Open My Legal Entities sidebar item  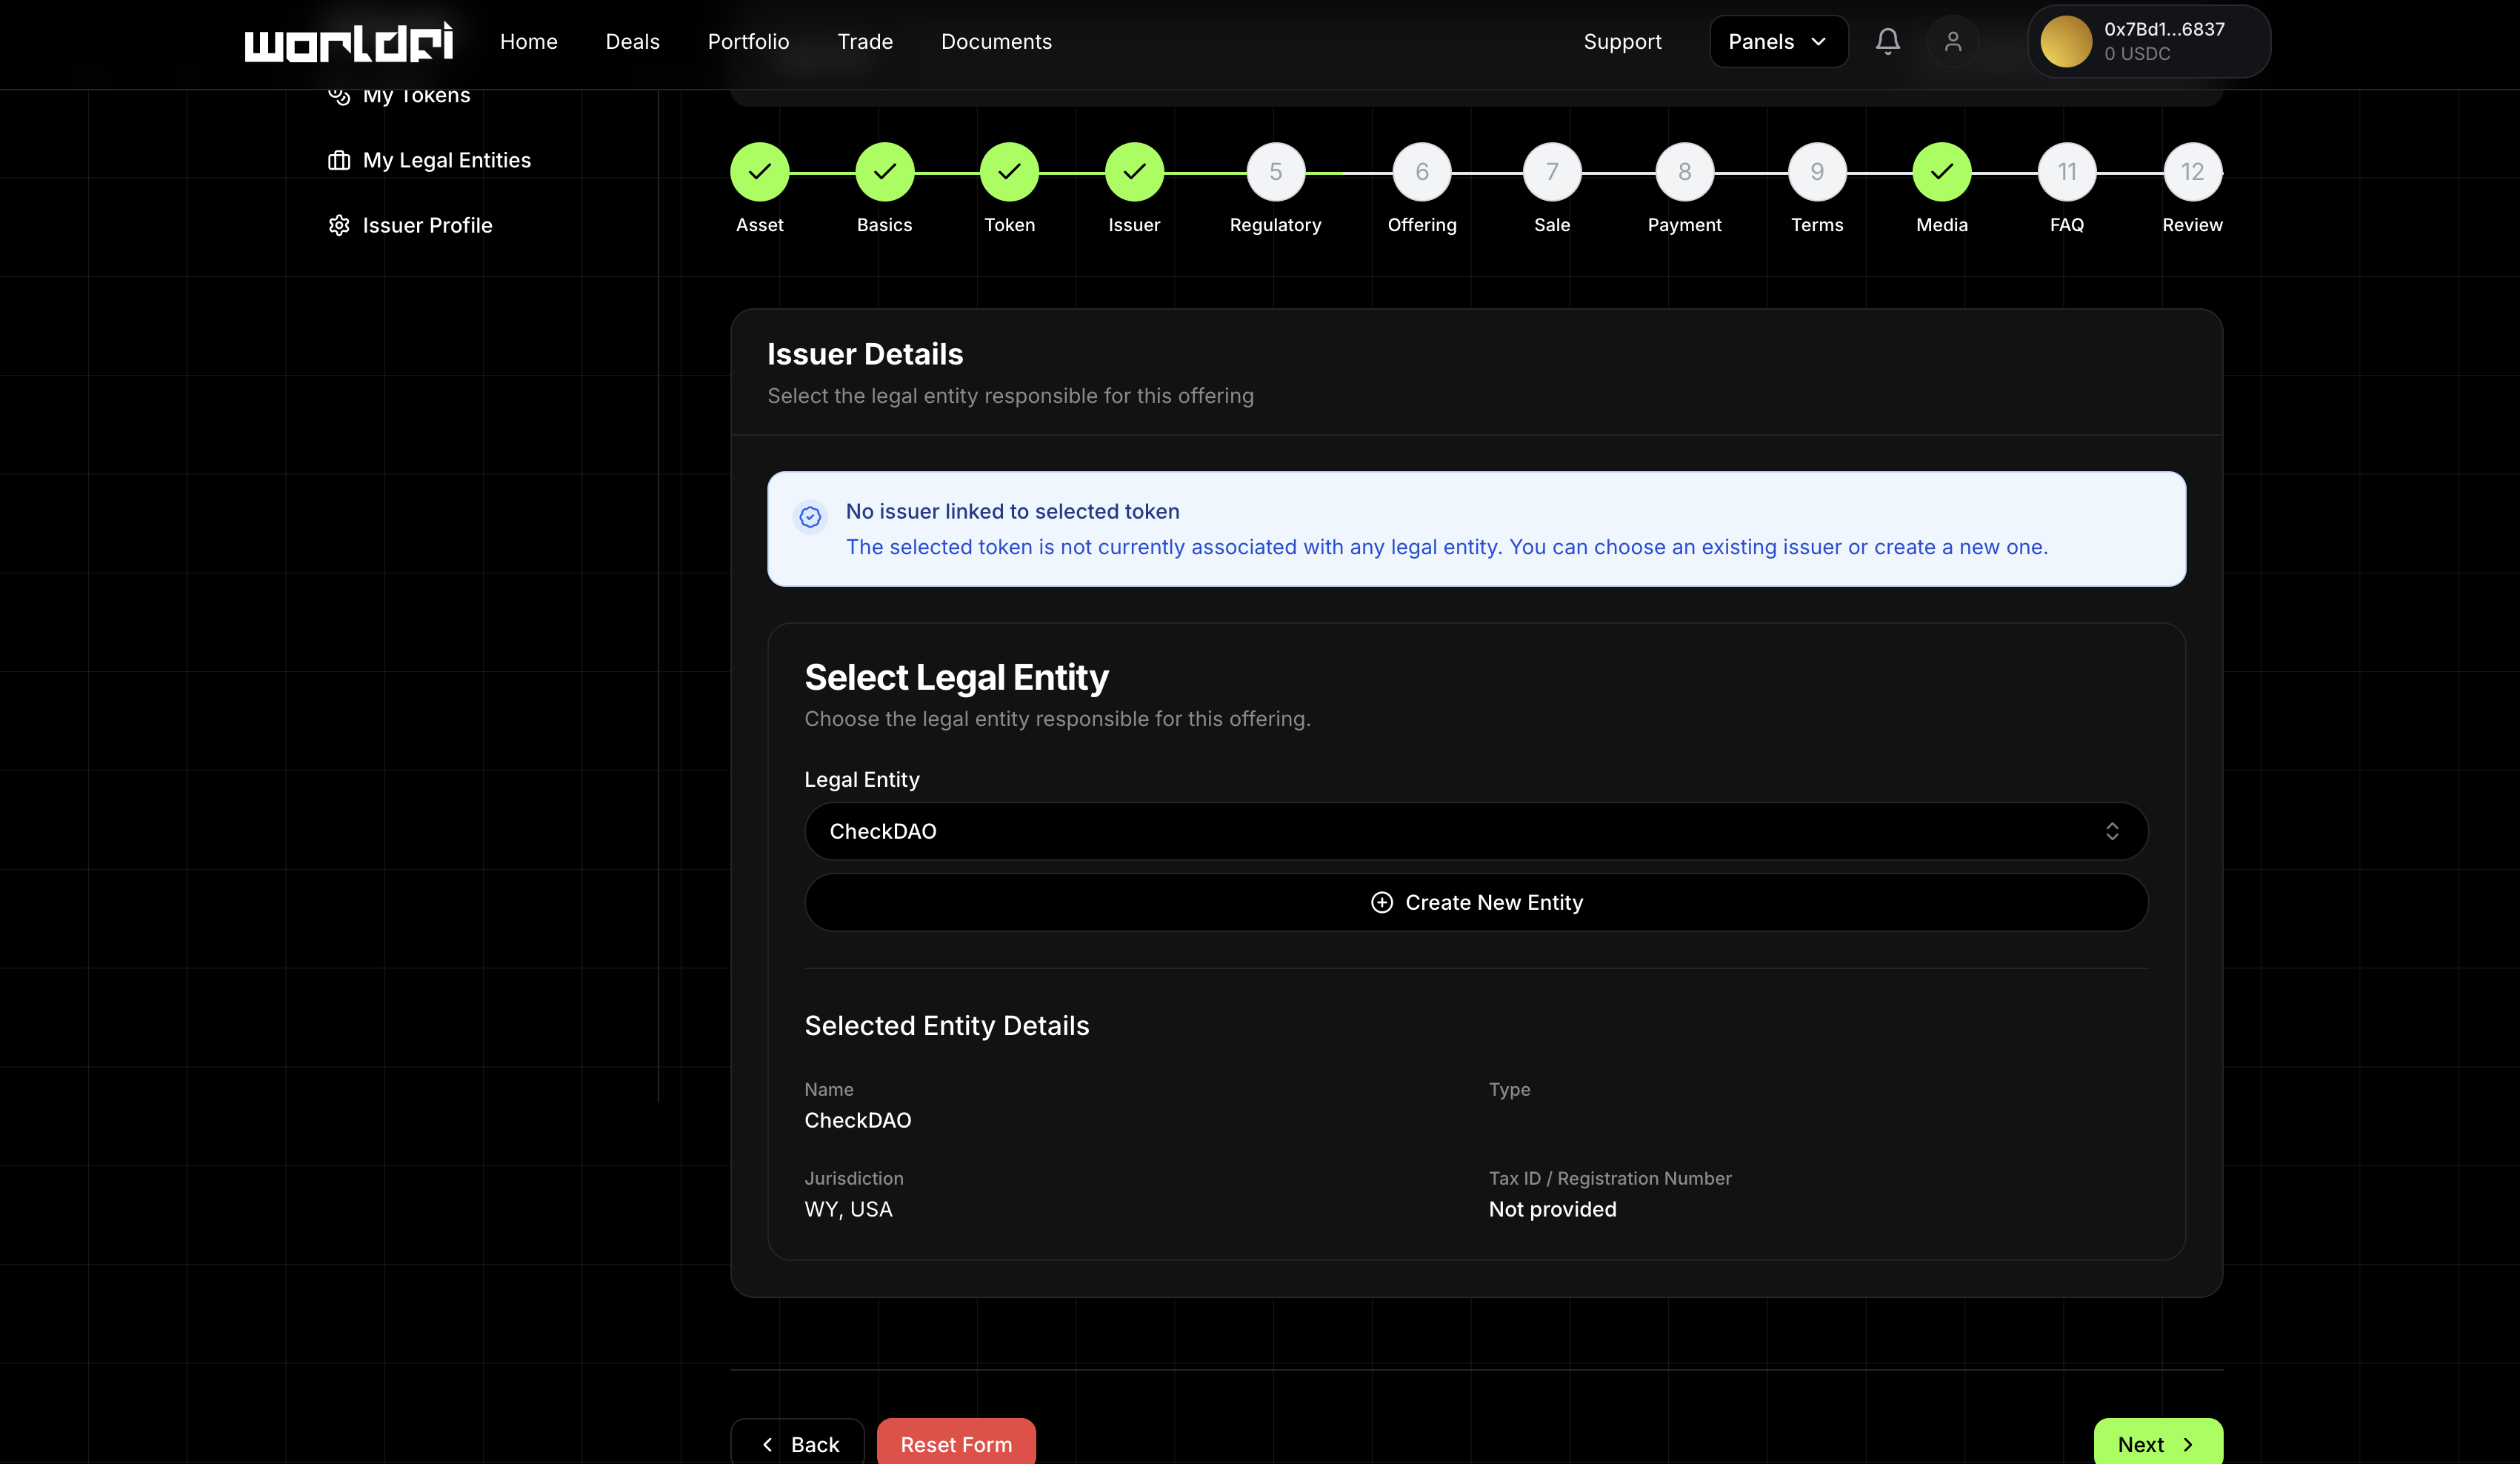[x=446, y=160]
